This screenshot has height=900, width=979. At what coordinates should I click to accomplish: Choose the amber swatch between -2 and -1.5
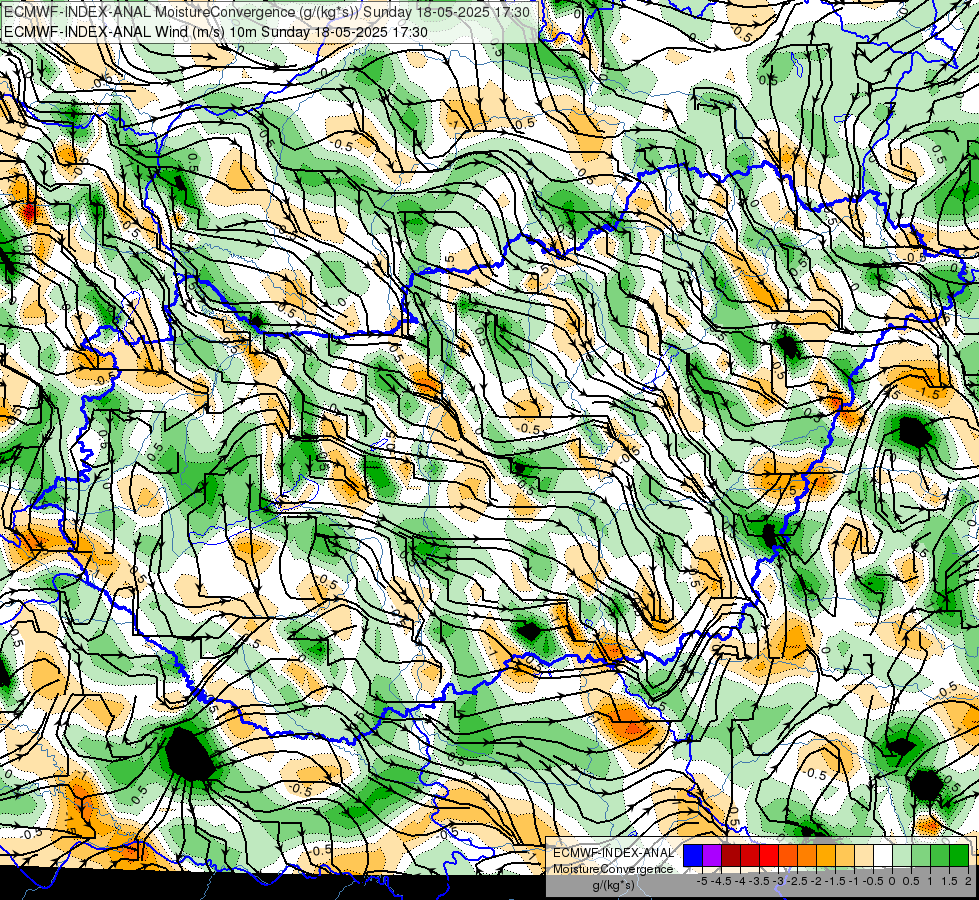coord(826,856)
